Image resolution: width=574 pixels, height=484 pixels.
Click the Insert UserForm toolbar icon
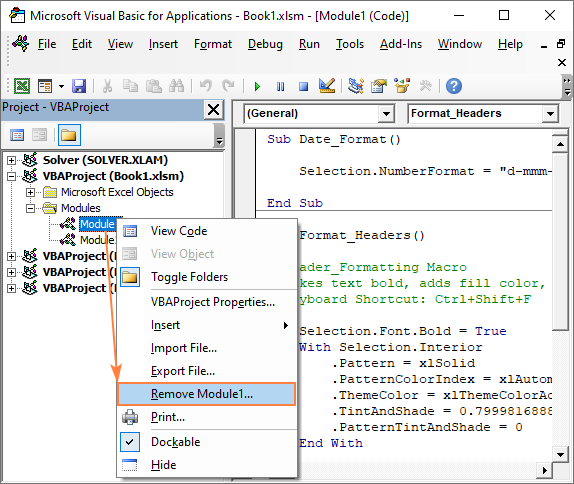click(45, 86)
